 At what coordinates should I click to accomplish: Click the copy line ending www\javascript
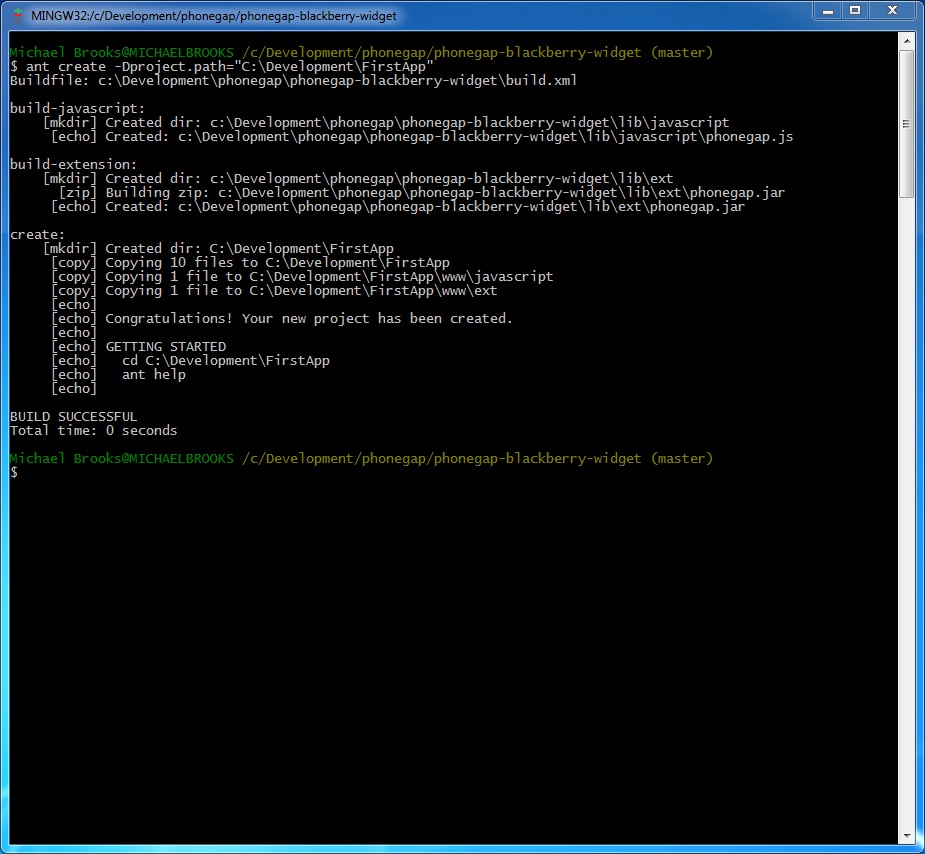tap(302, 277)
